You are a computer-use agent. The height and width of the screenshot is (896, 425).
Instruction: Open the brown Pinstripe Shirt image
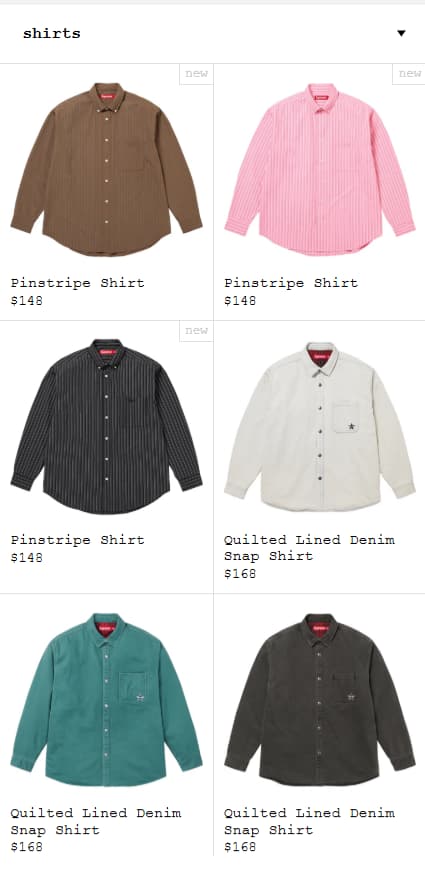[106, 170]
